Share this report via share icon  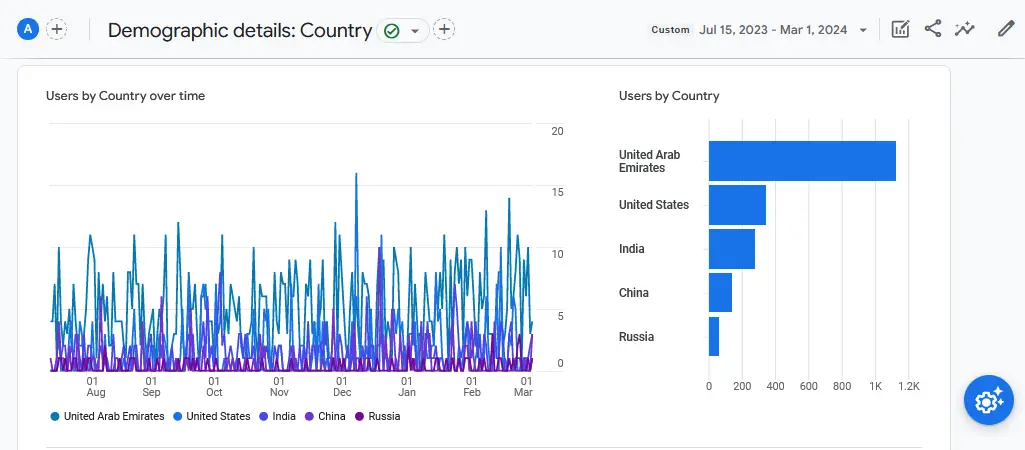click(x=933, y=29)
